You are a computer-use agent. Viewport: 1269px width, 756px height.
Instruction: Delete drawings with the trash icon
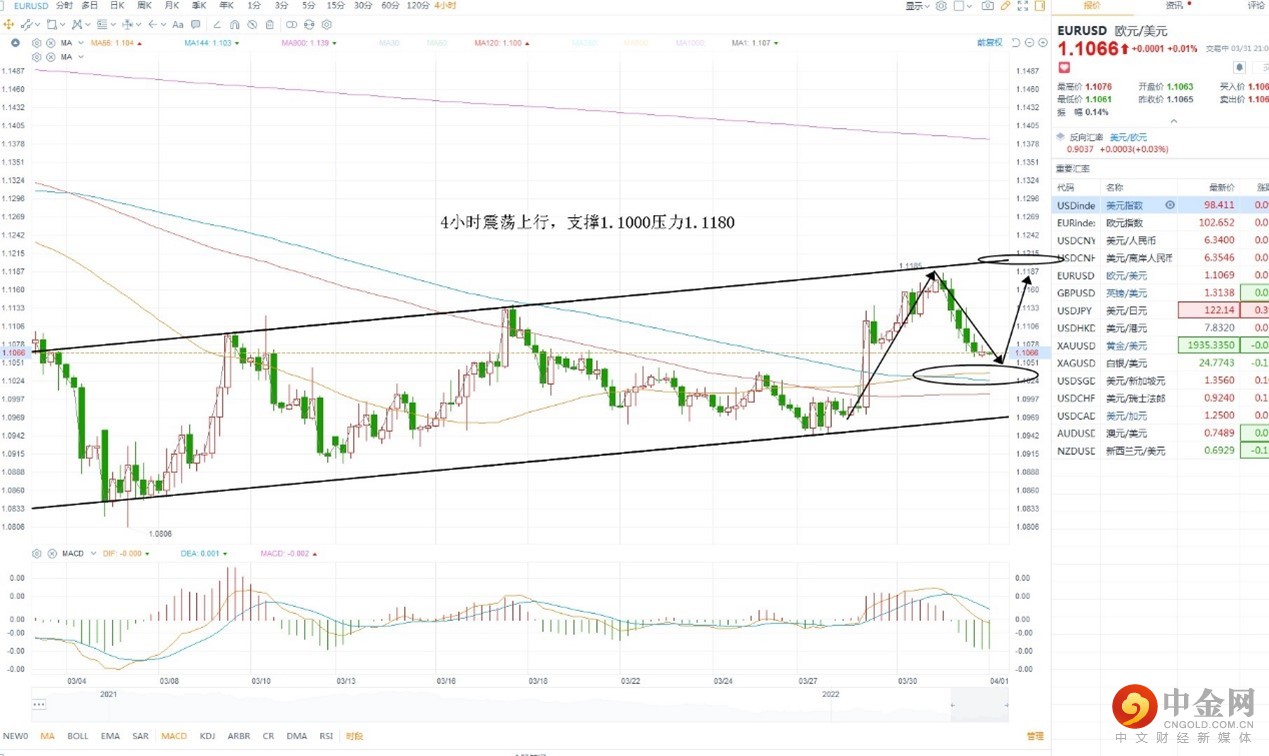coord(269,24)
